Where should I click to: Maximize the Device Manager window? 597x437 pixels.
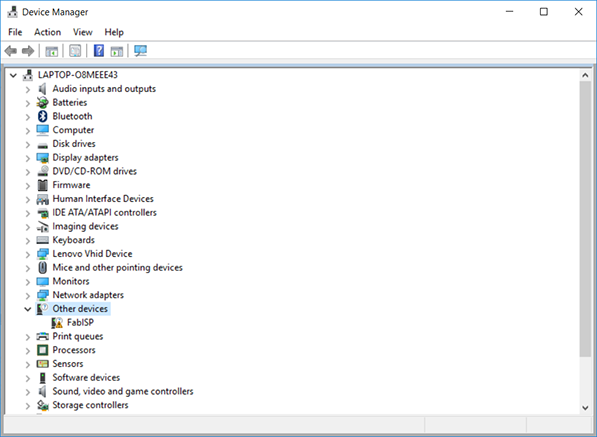coord(544,12)
